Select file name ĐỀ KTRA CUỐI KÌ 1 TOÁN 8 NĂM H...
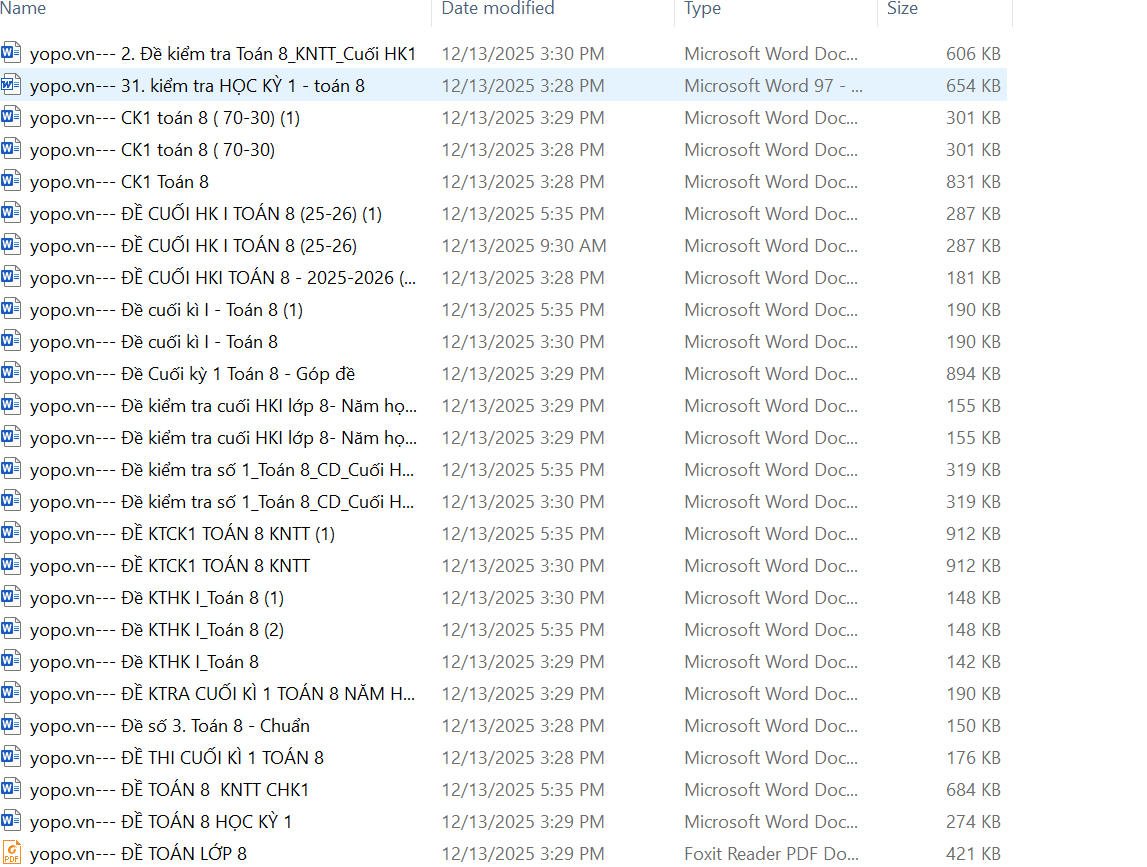The width and height of the screenshot is (1147, 867). coord(222,694)
